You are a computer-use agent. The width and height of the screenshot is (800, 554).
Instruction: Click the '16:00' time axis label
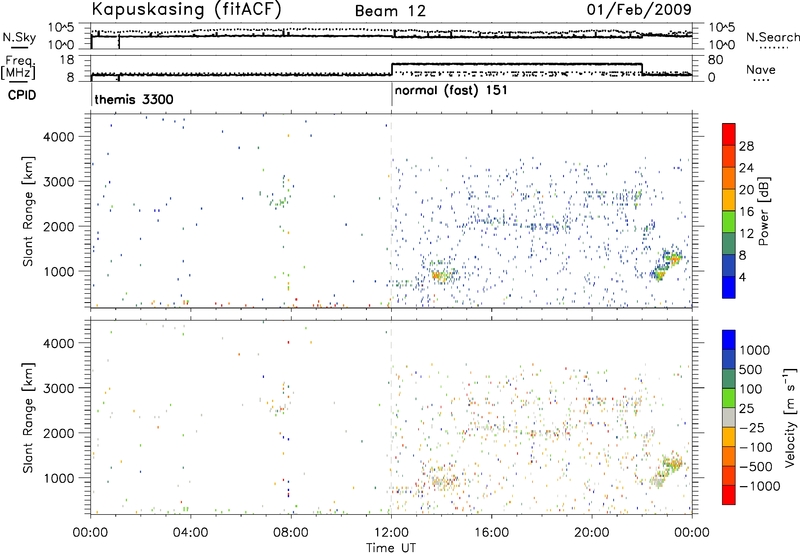491,533
